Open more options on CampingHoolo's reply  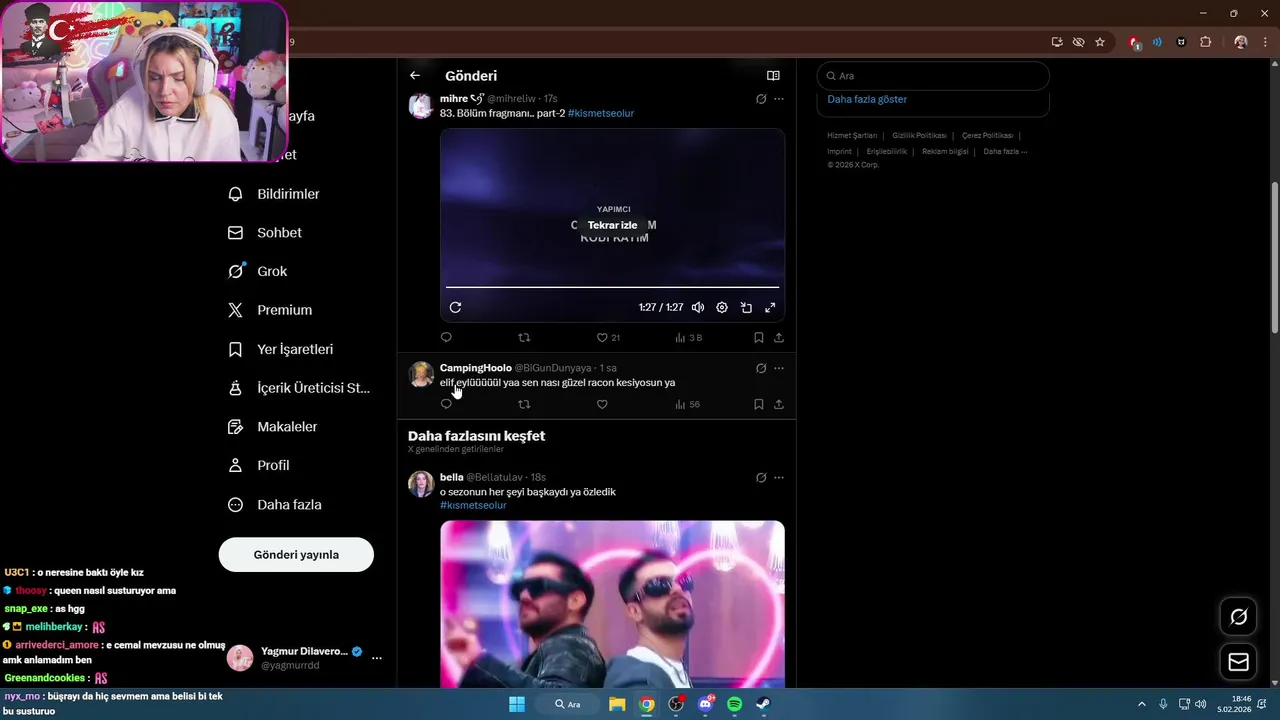(x=779, y=368)
